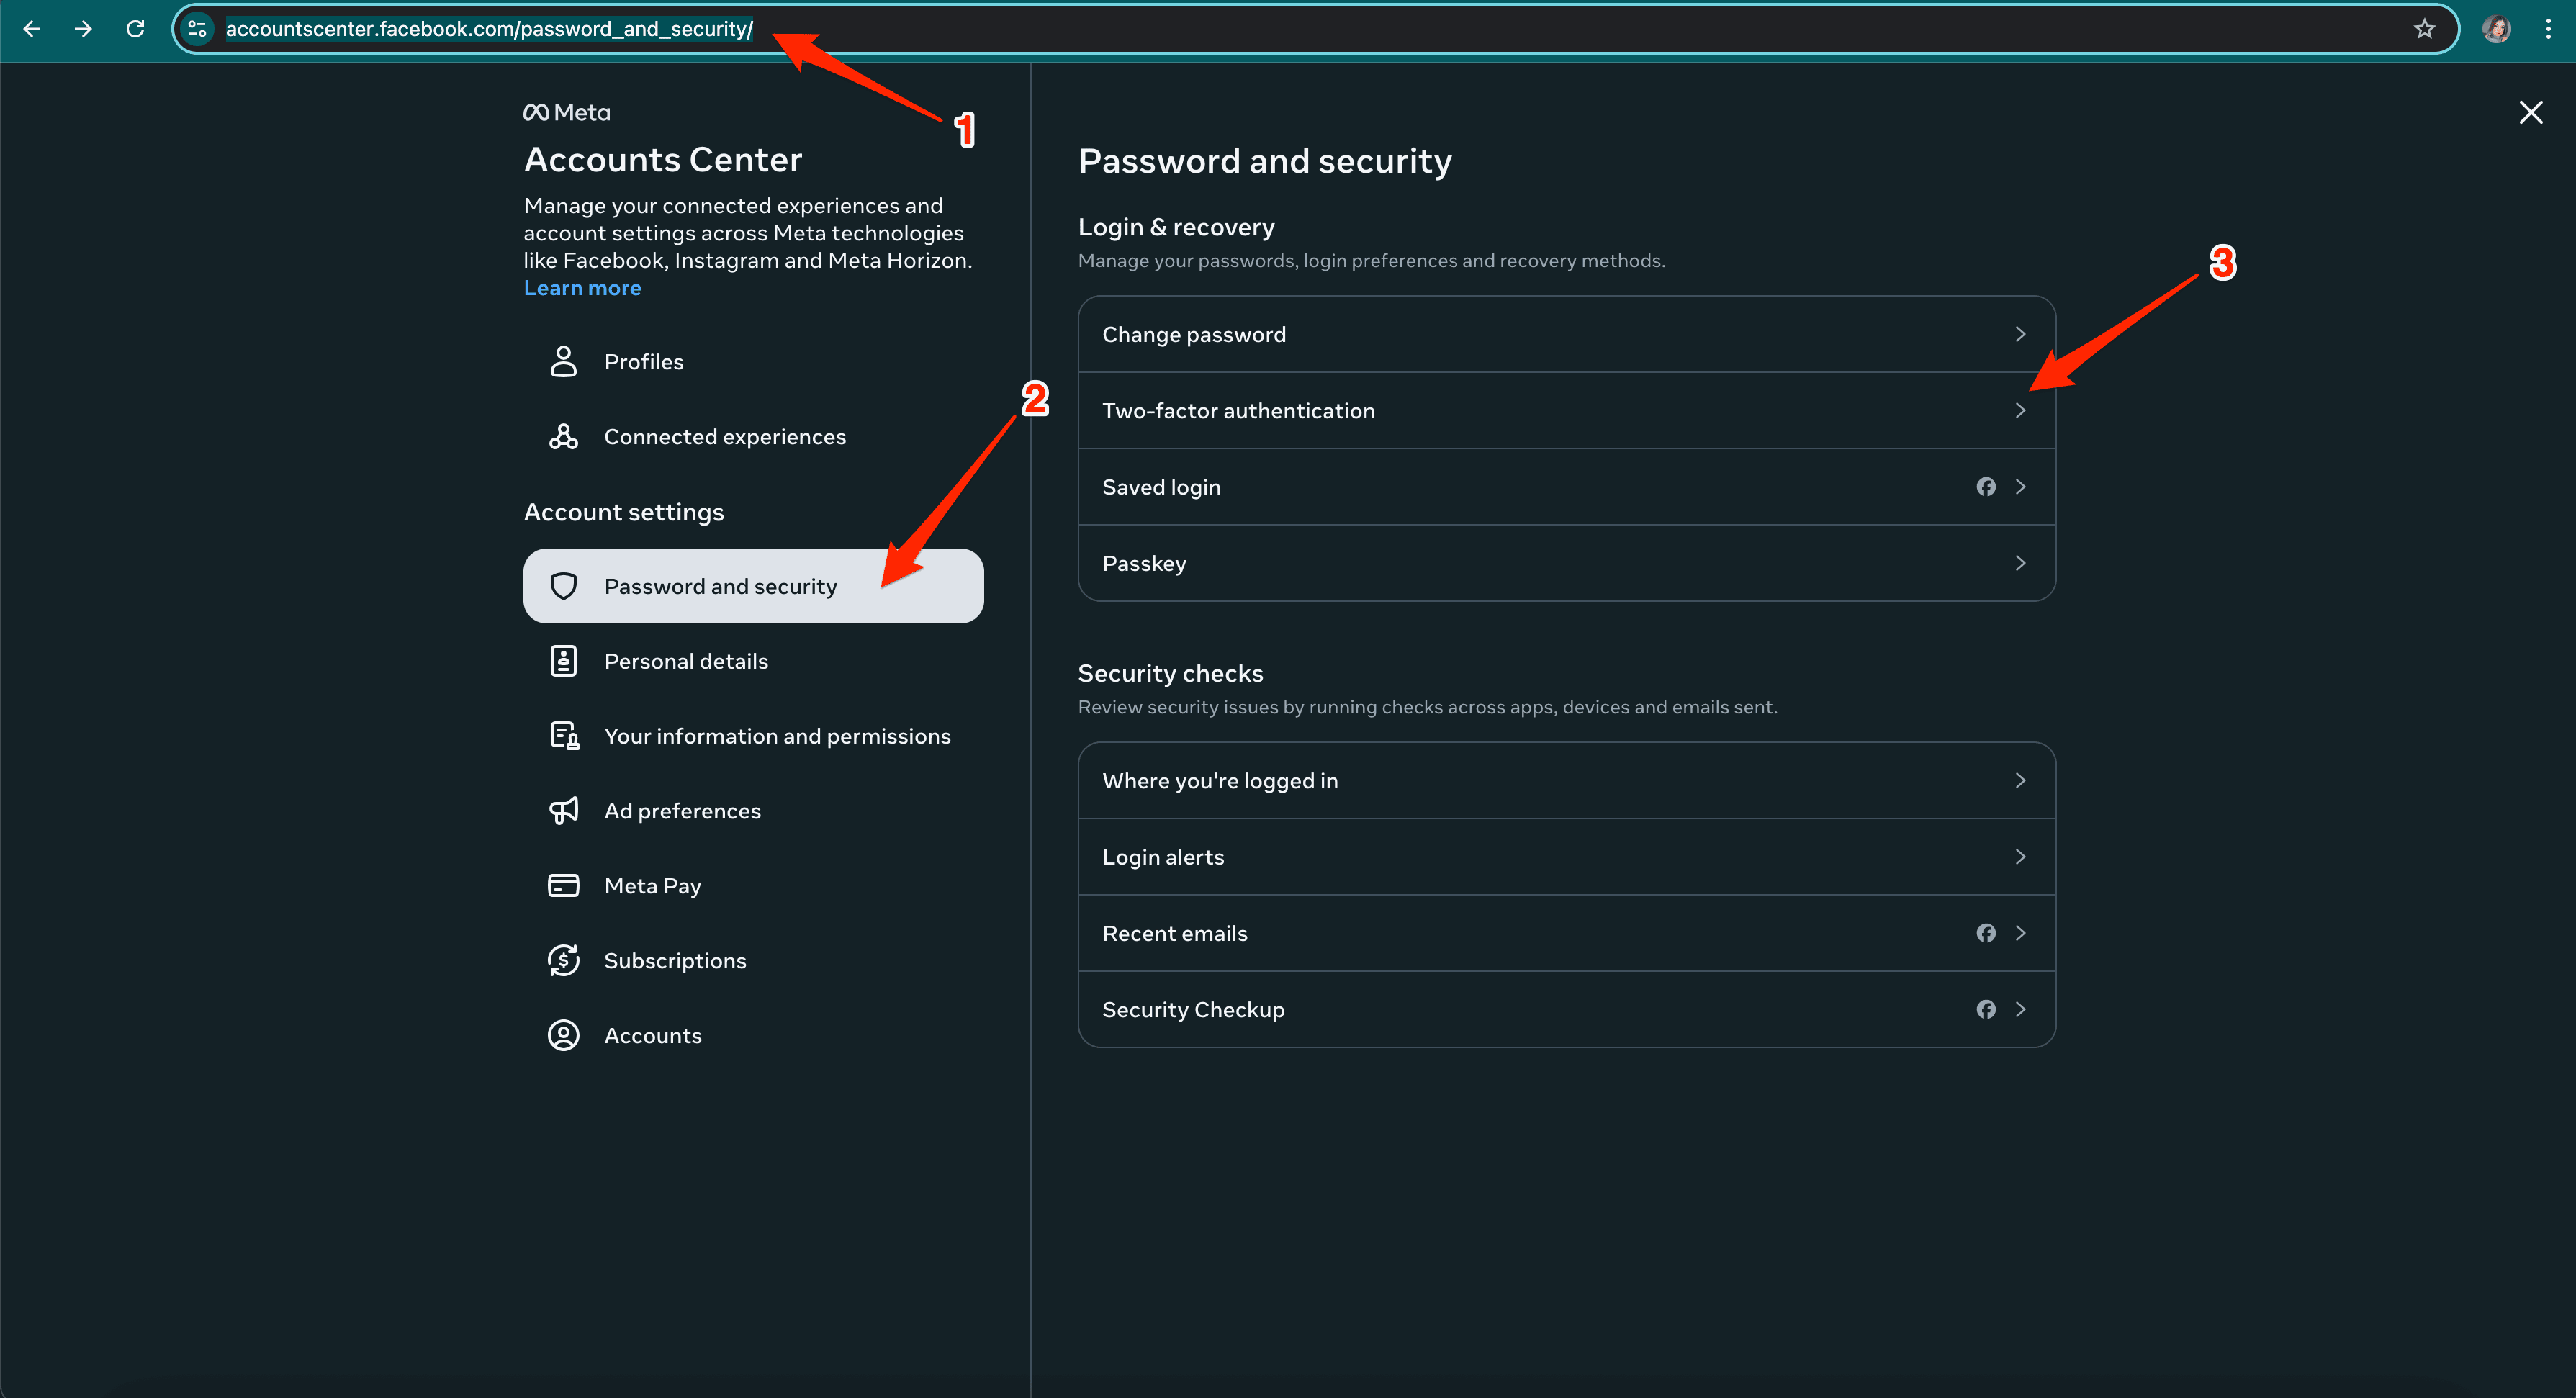Click the Accounts person circle icon

tap(563, 1035)
